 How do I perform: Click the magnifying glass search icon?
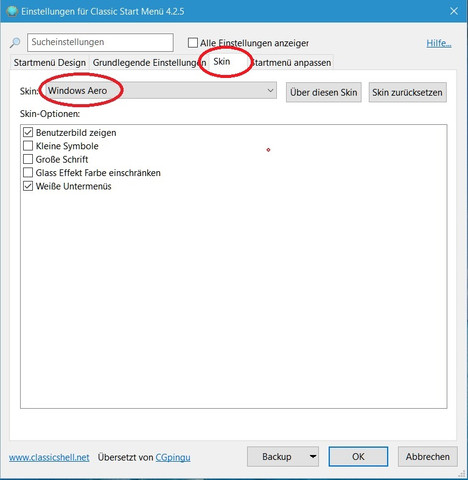pyautogui.click(x=15, y=43)
